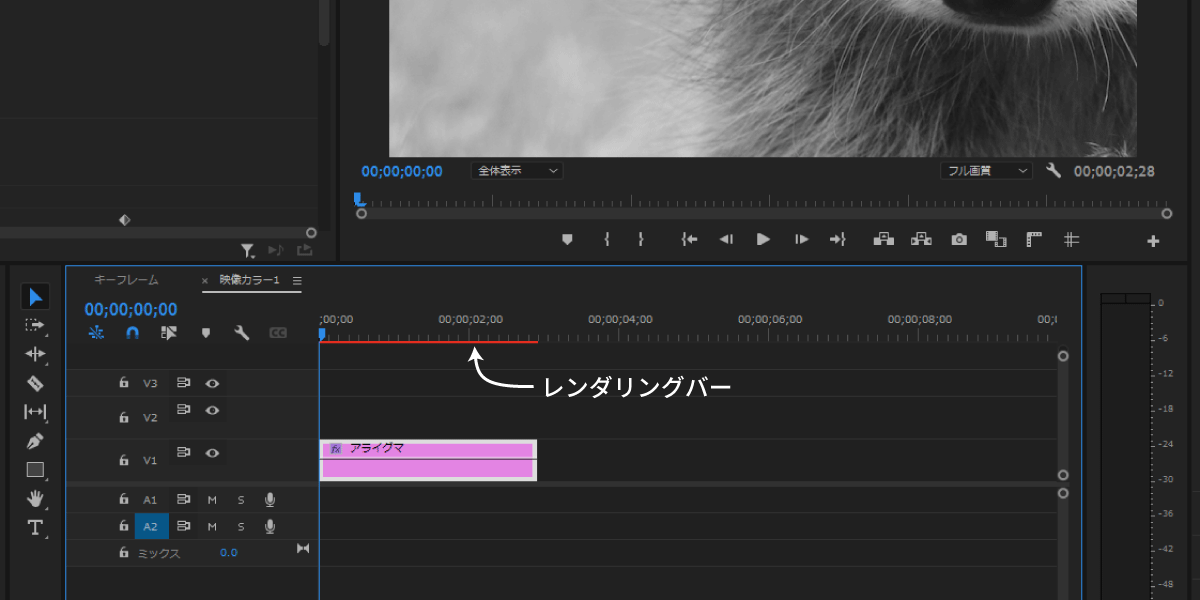The height and width of the screenshot is (600, 1200).
Task: Mark In point in Program Monitor
Action: click(606, 239)
